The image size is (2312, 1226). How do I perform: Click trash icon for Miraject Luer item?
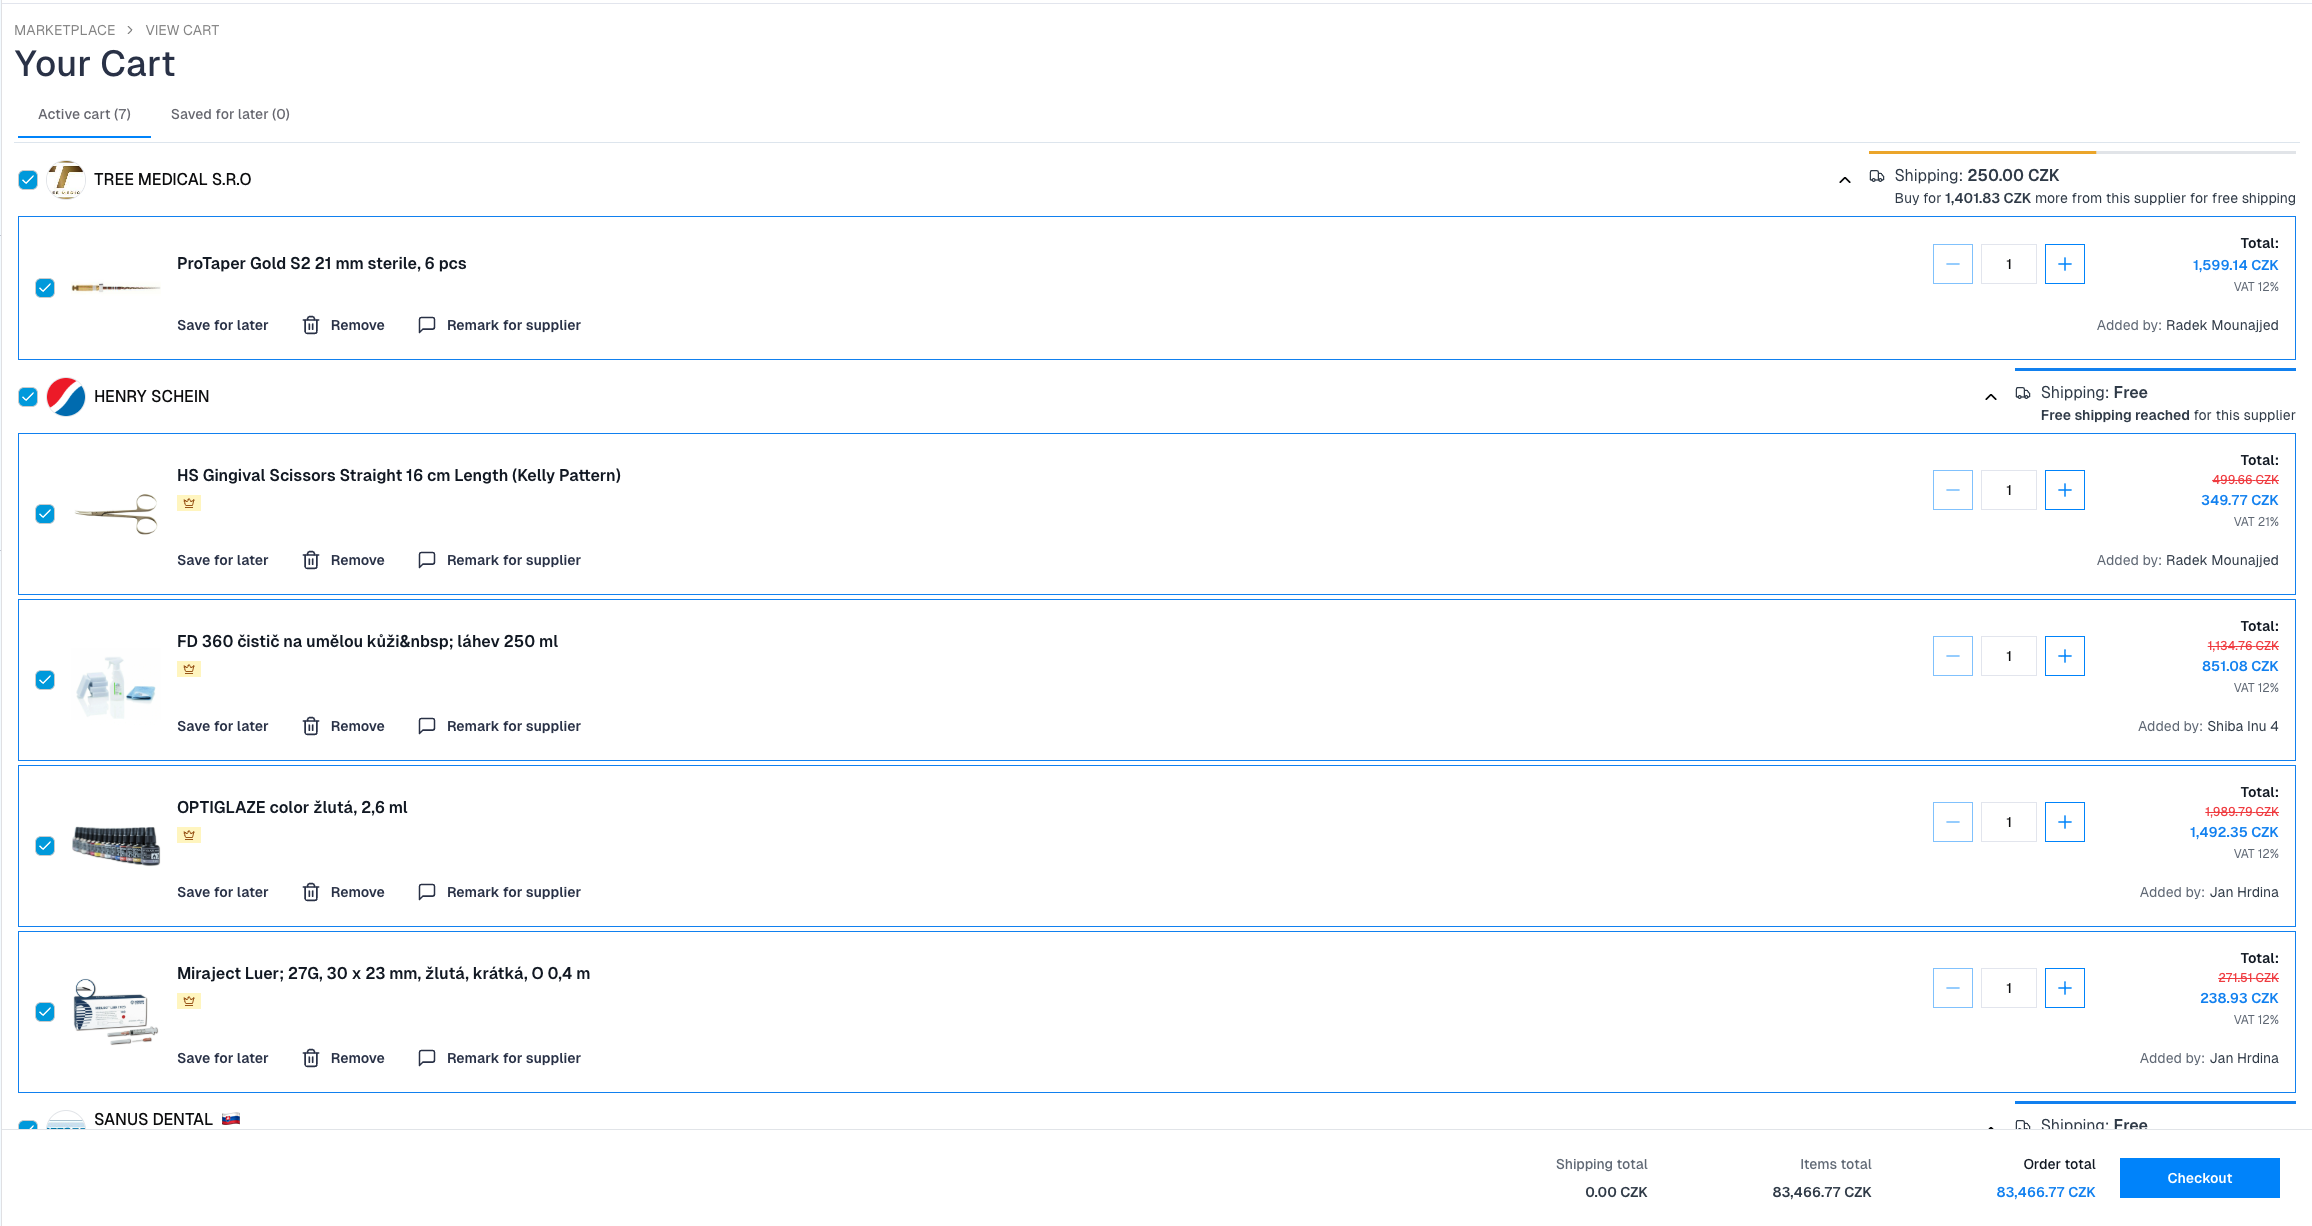[x=311, y=1058]
